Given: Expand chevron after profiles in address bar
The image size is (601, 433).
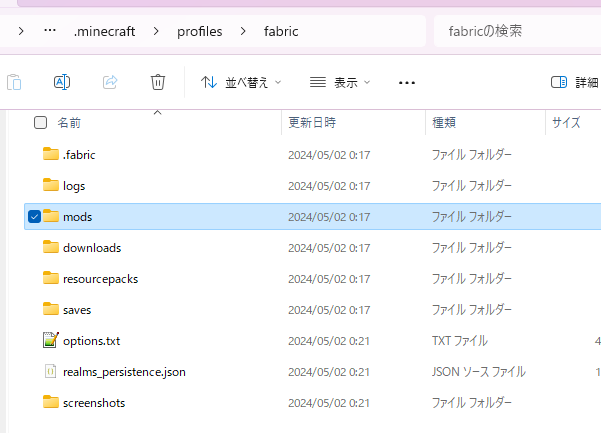Looking at the screenshot, I should pos(243,31).
